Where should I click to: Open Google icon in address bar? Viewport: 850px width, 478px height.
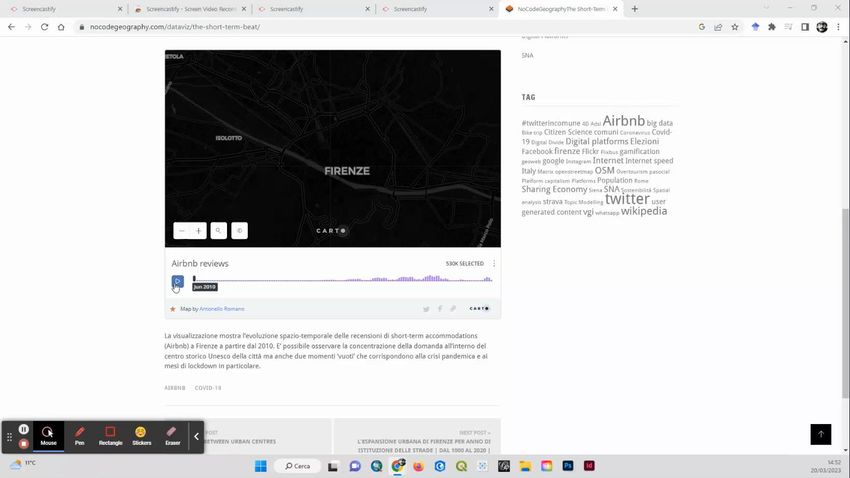click(x=701, y=27)
